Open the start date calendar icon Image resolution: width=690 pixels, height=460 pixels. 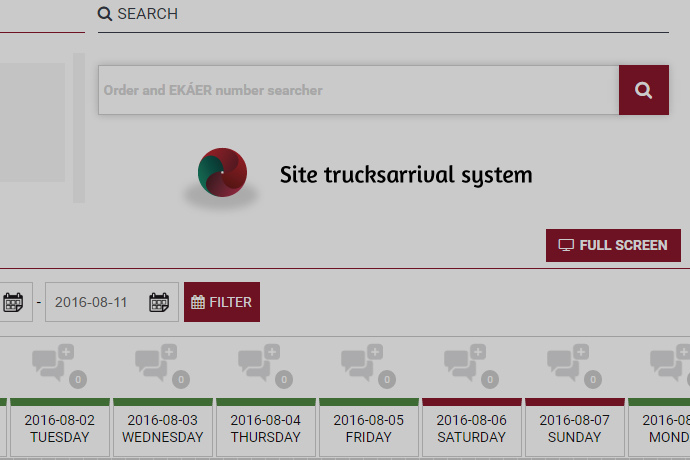[x=13, y=302]
